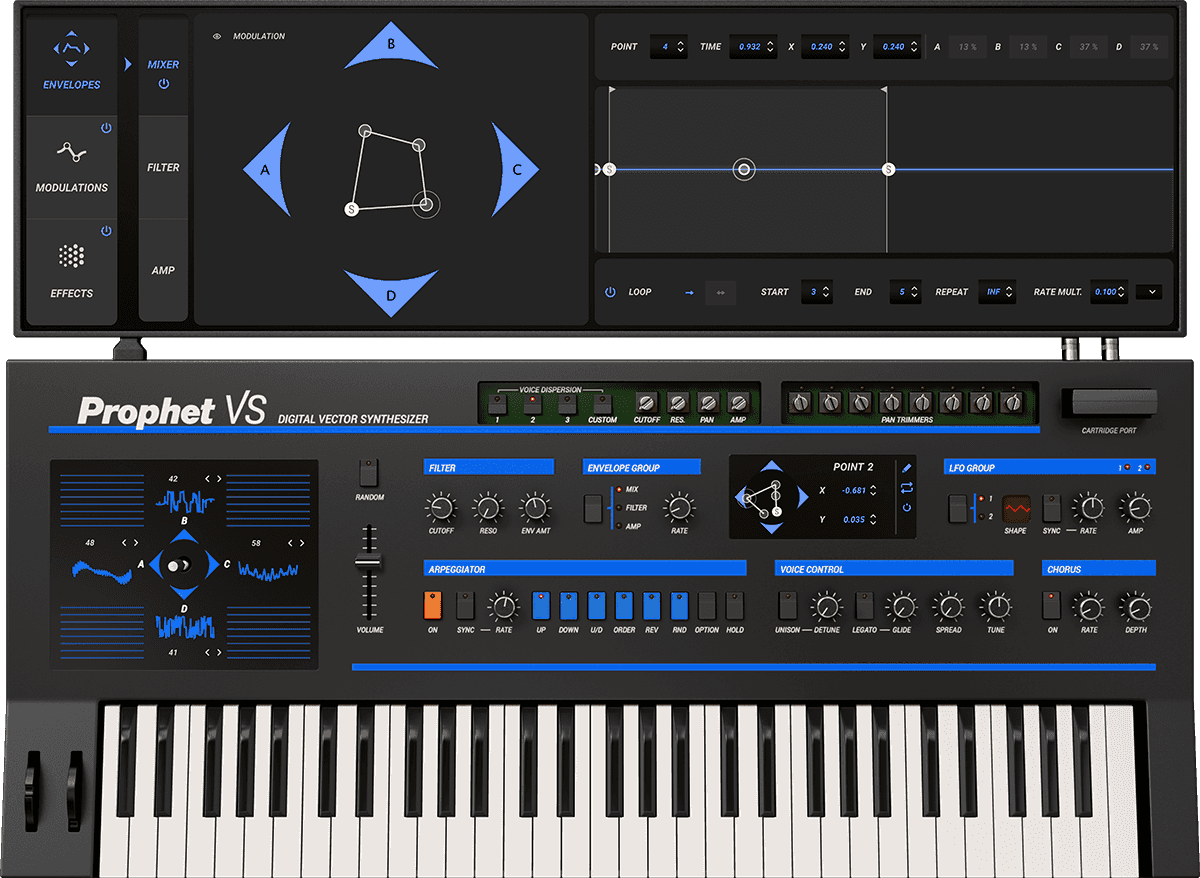Open the dropdown next to Rate Mult.
The image size is (1200, 878).
[x=1149, y=293]
